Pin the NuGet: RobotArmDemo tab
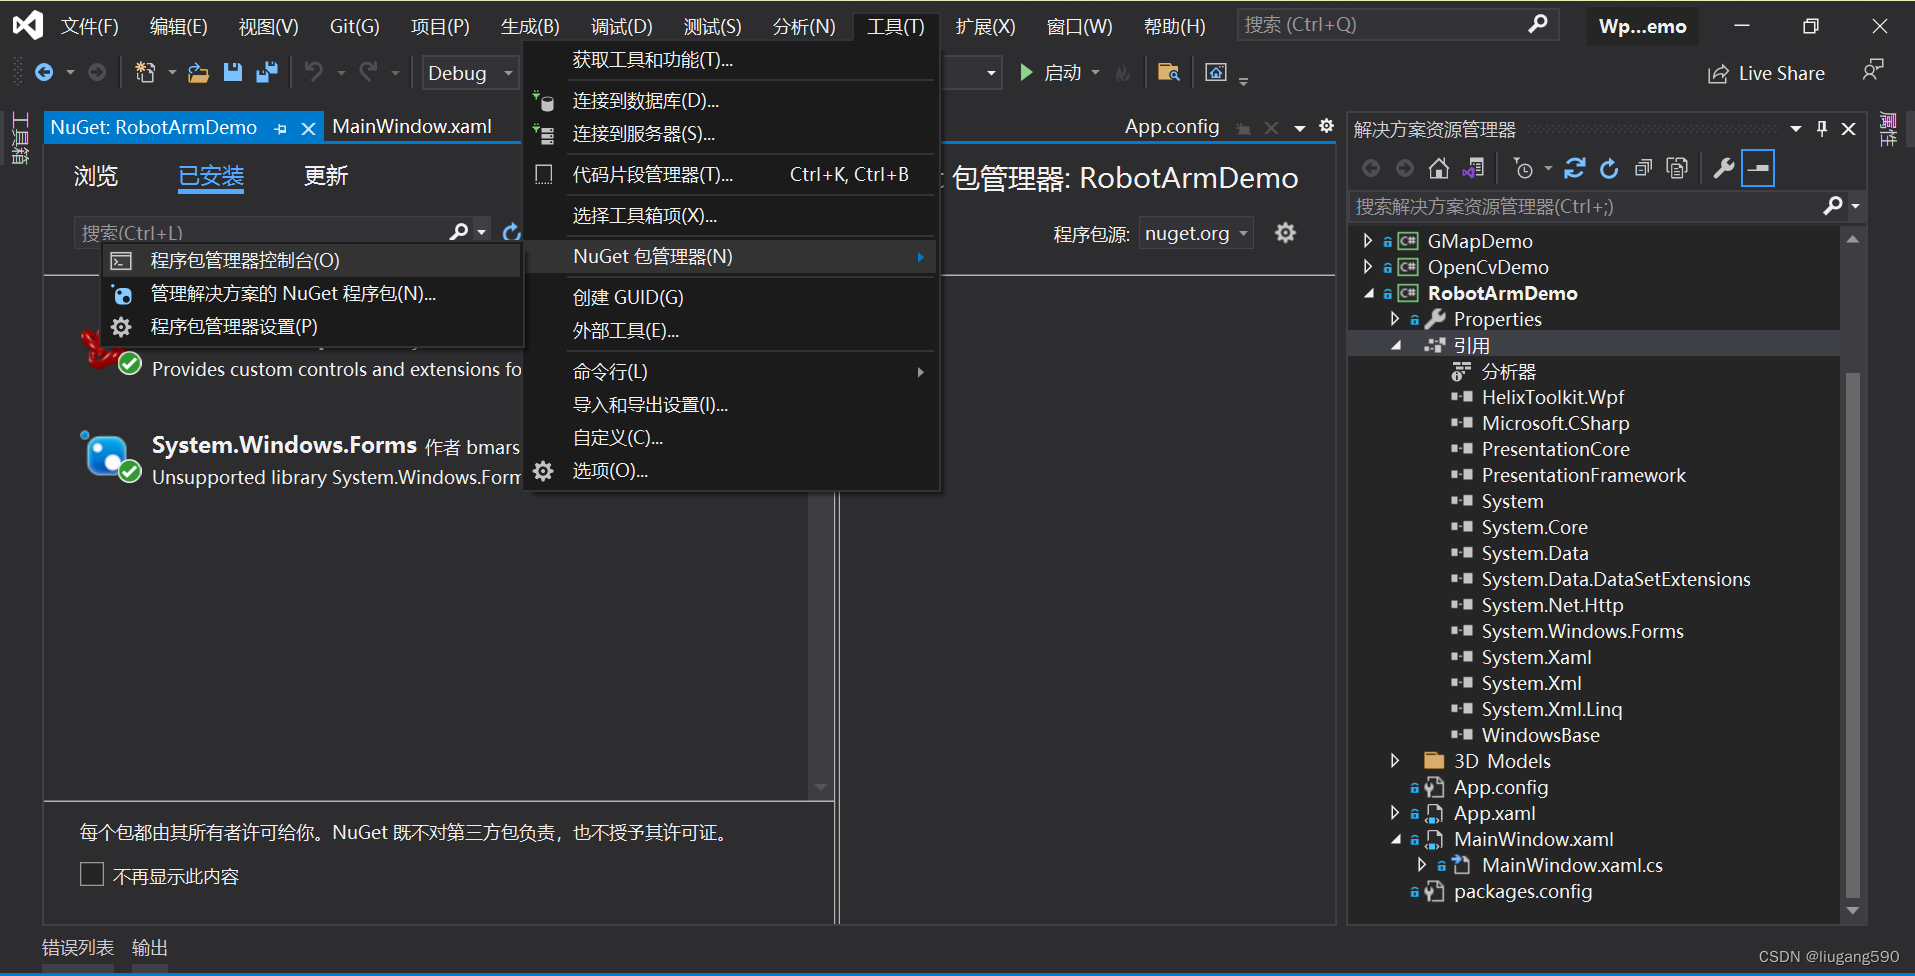This screenshot has width=1915, height=976. coord(281,128)
